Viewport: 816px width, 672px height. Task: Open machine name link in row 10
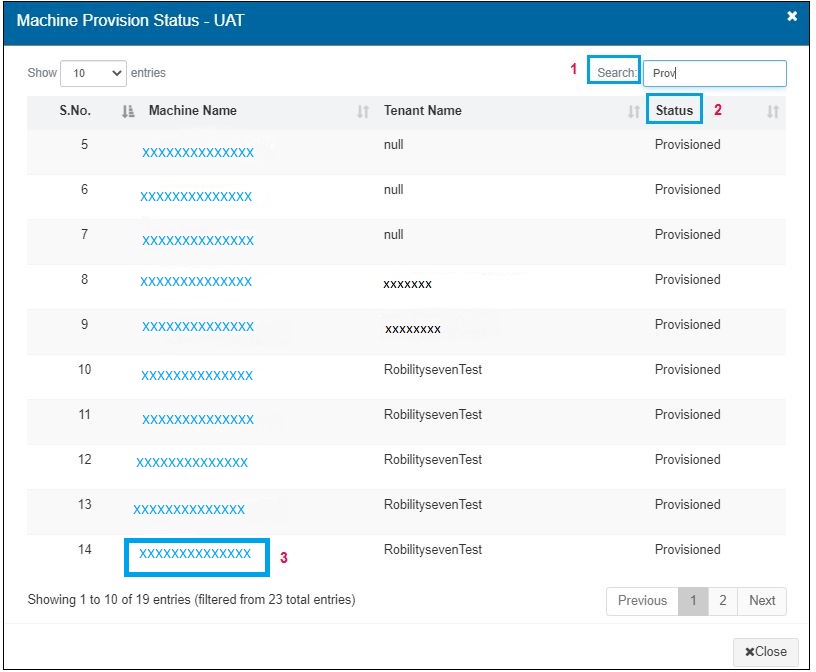pyautogui.click(x=197, y=376)
